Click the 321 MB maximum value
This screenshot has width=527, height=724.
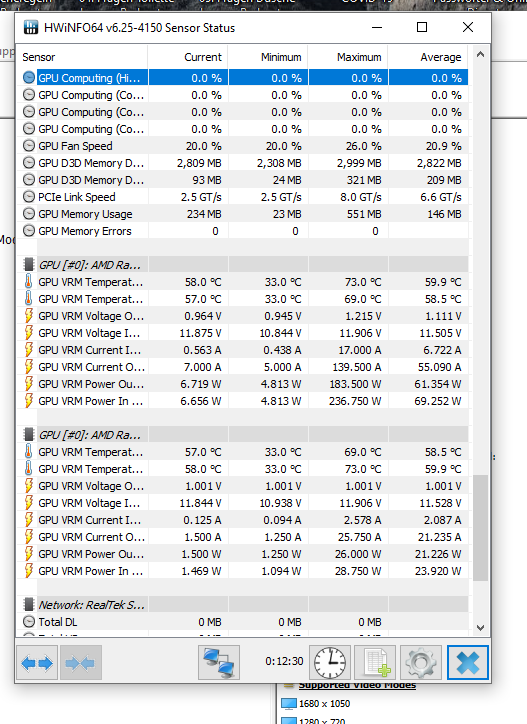364,180
